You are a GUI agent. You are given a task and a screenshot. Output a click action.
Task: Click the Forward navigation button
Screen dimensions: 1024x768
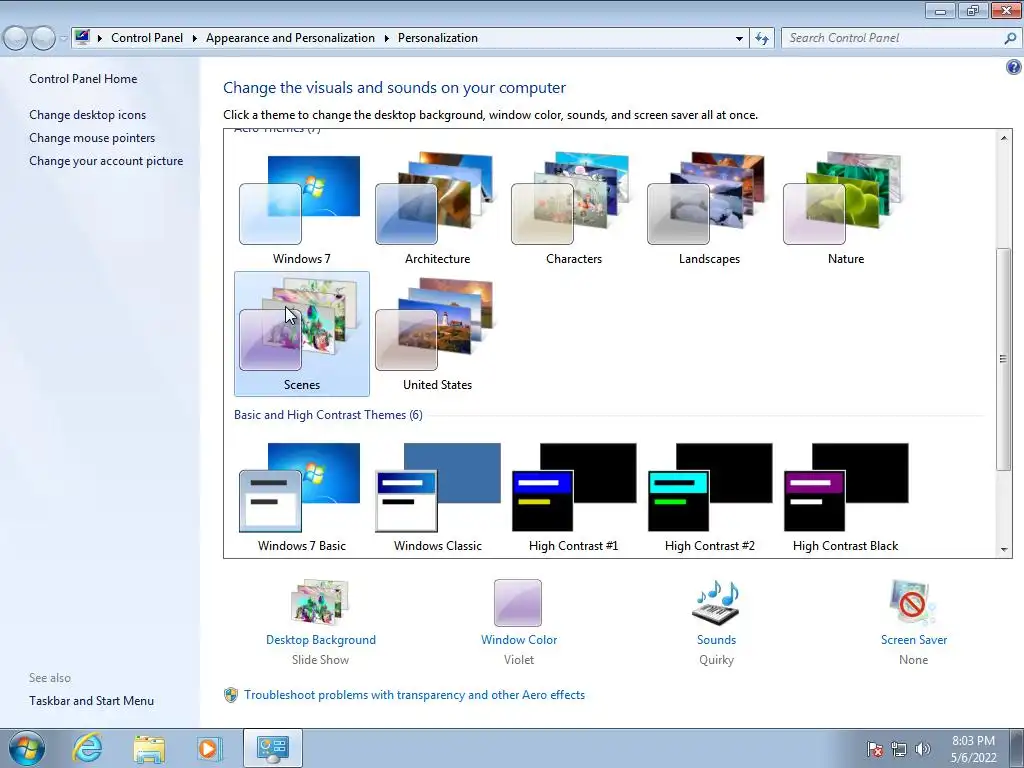[43, 38]
